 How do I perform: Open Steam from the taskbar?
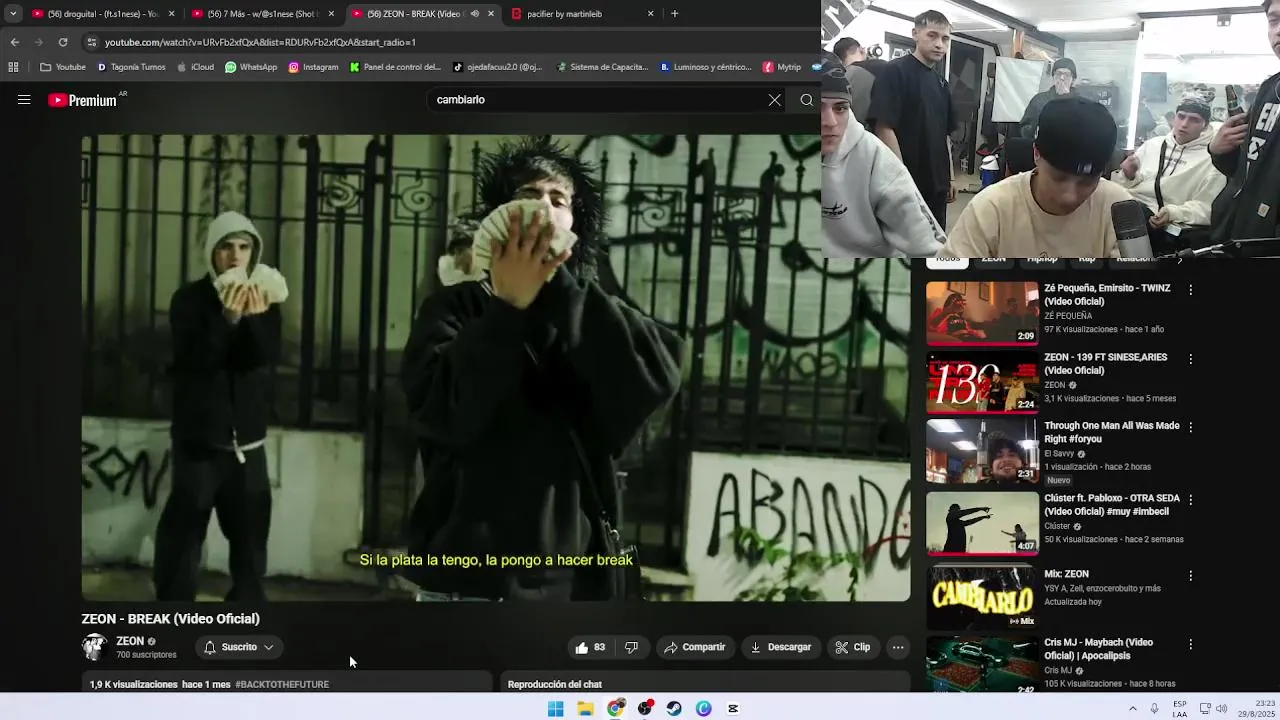674,708
